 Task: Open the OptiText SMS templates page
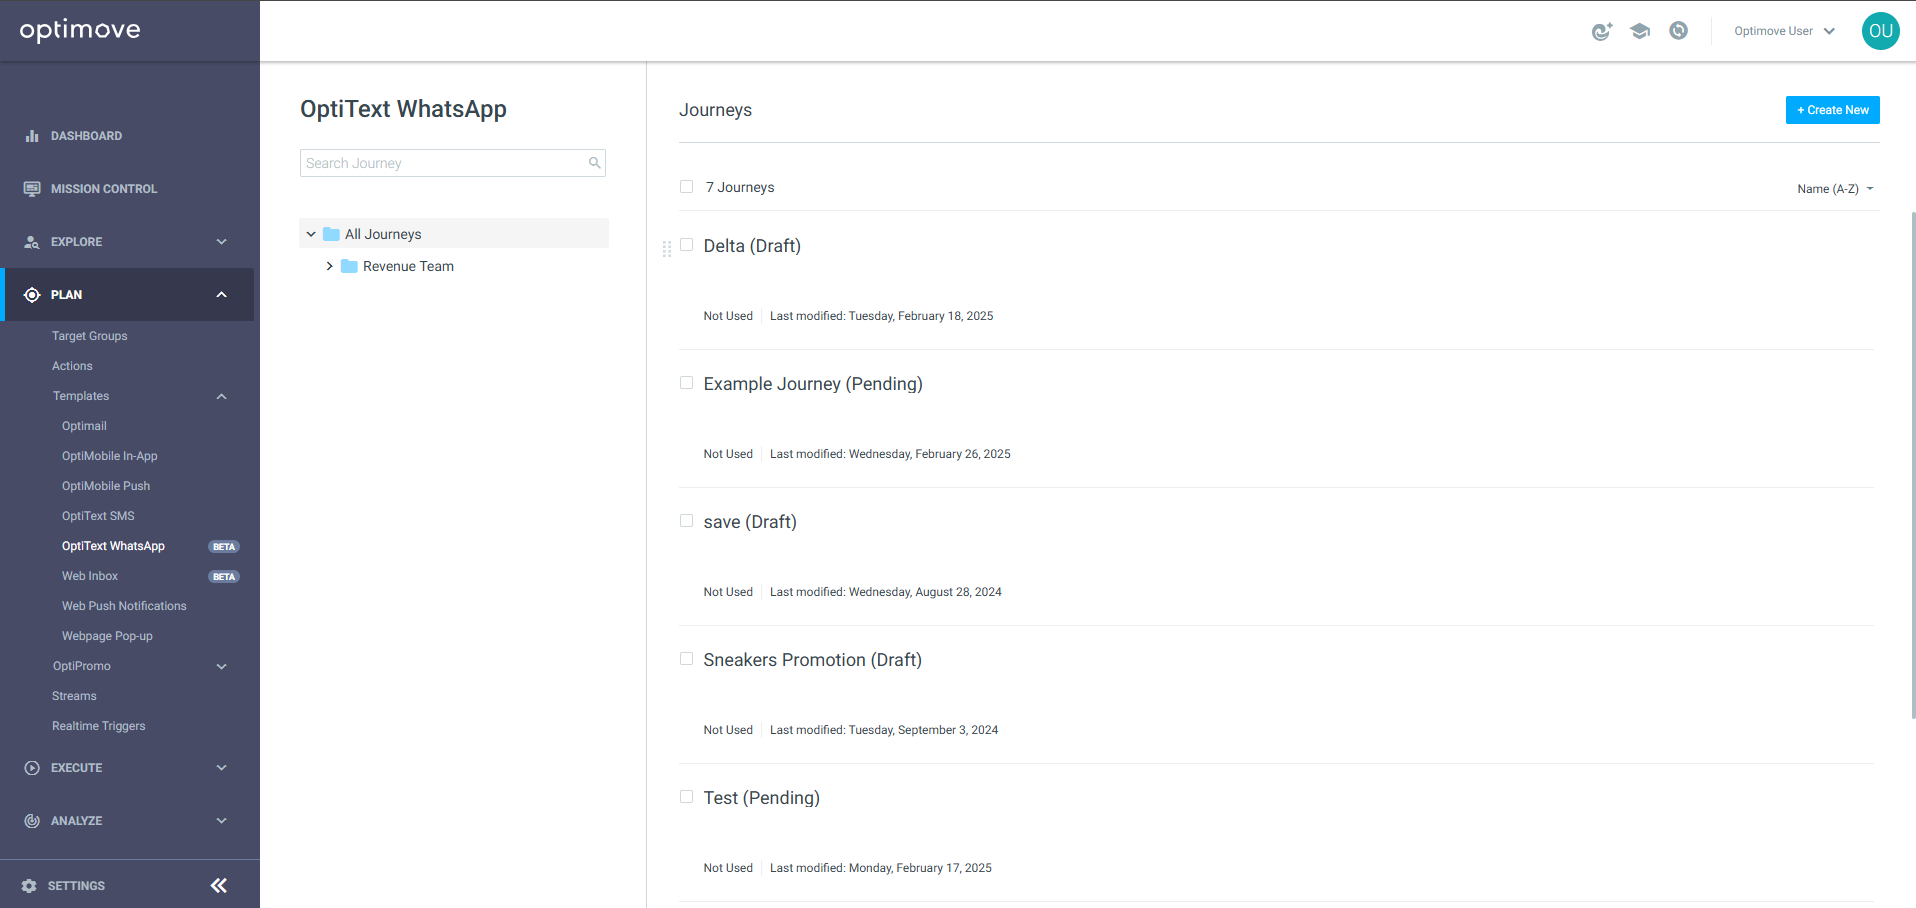[x=98, y=516]
